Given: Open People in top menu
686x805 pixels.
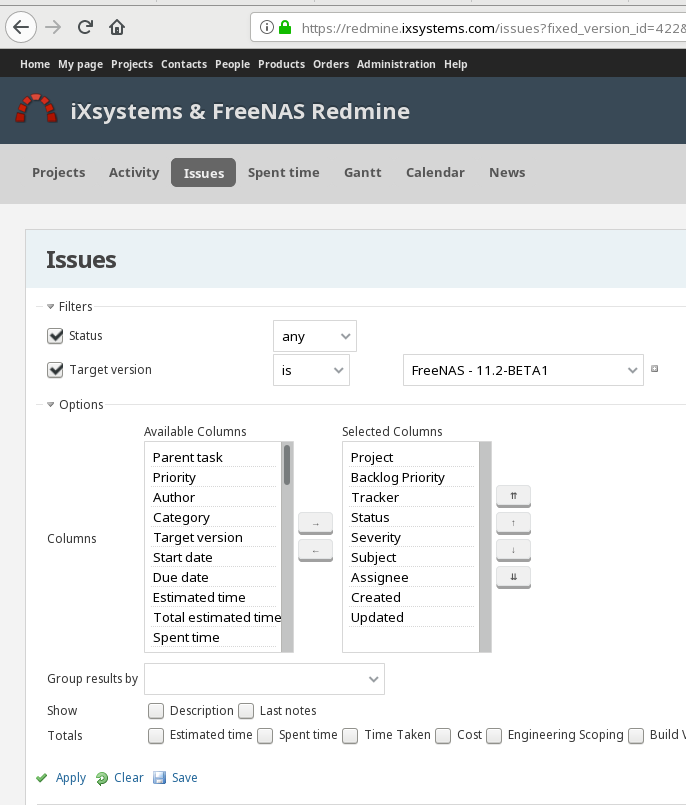Looking at the screenshot, I should click(232, 64).
